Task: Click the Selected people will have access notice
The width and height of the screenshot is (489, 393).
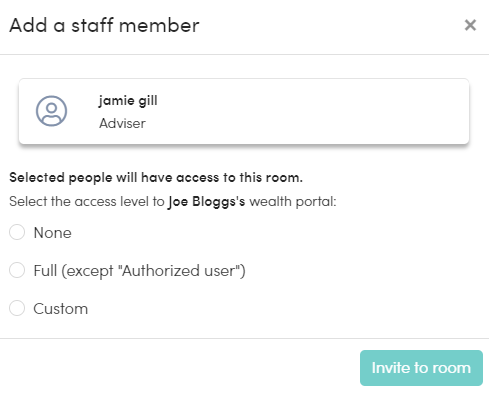Action: tap(156, 178)
